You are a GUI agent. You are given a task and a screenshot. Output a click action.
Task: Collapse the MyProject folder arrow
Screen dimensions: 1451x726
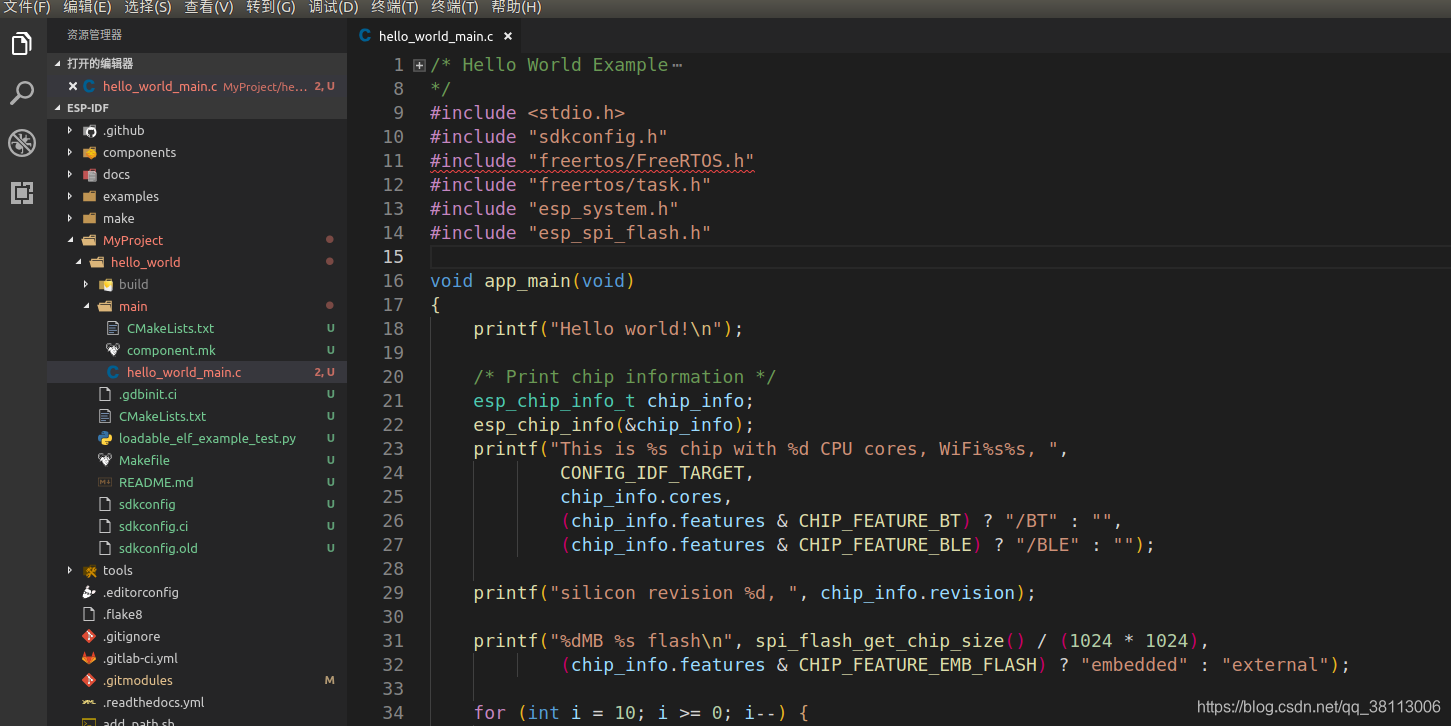pyautogui.click(x=70, y=241)
